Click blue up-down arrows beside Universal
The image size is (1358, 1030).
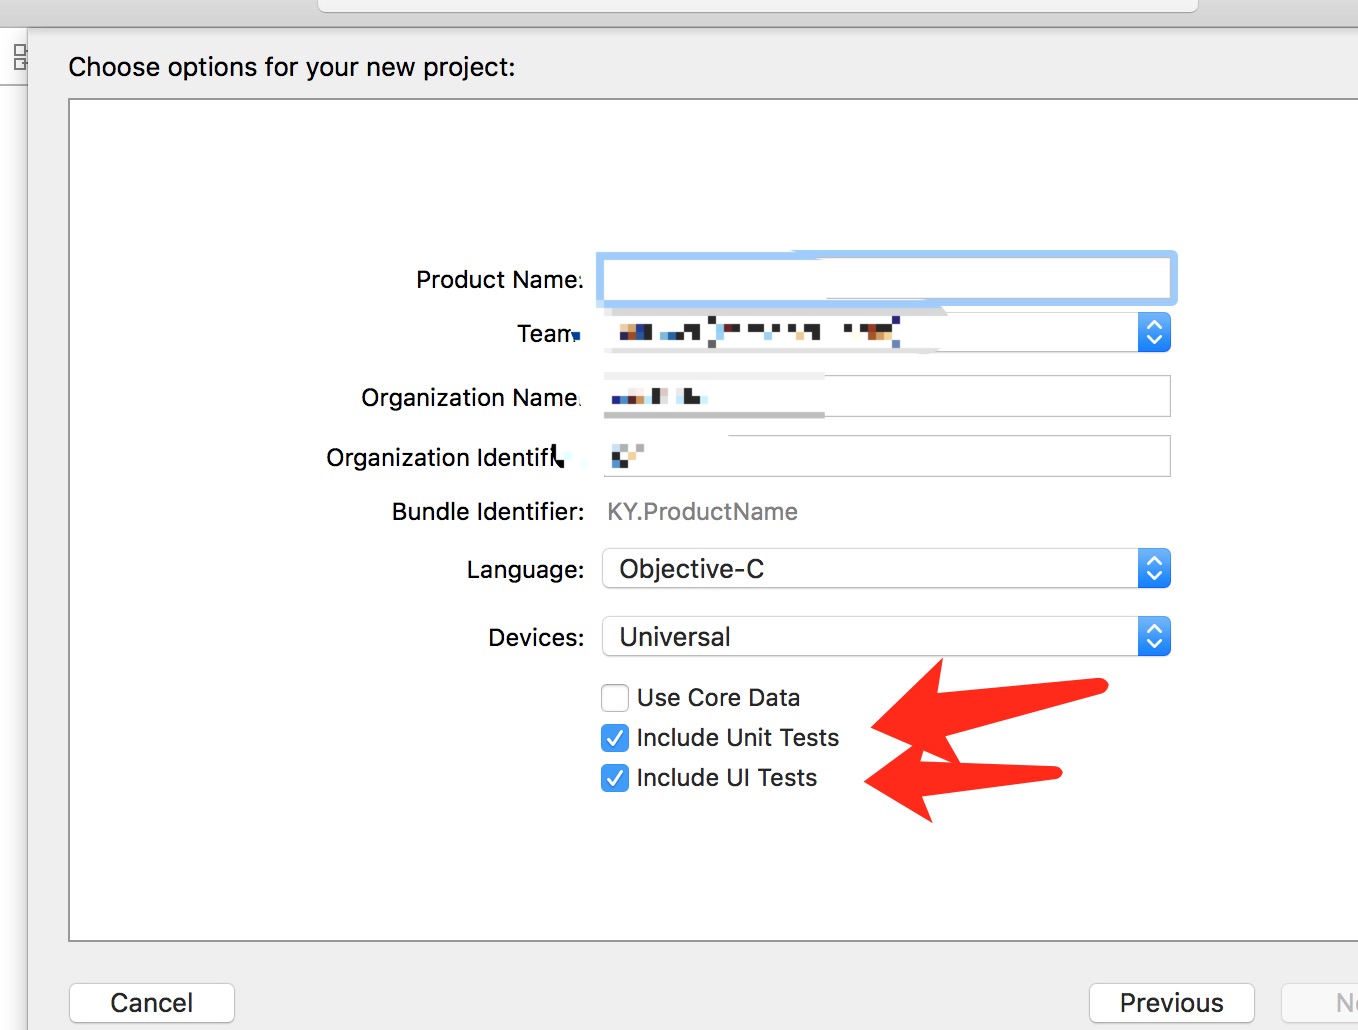click(1154, 637)
